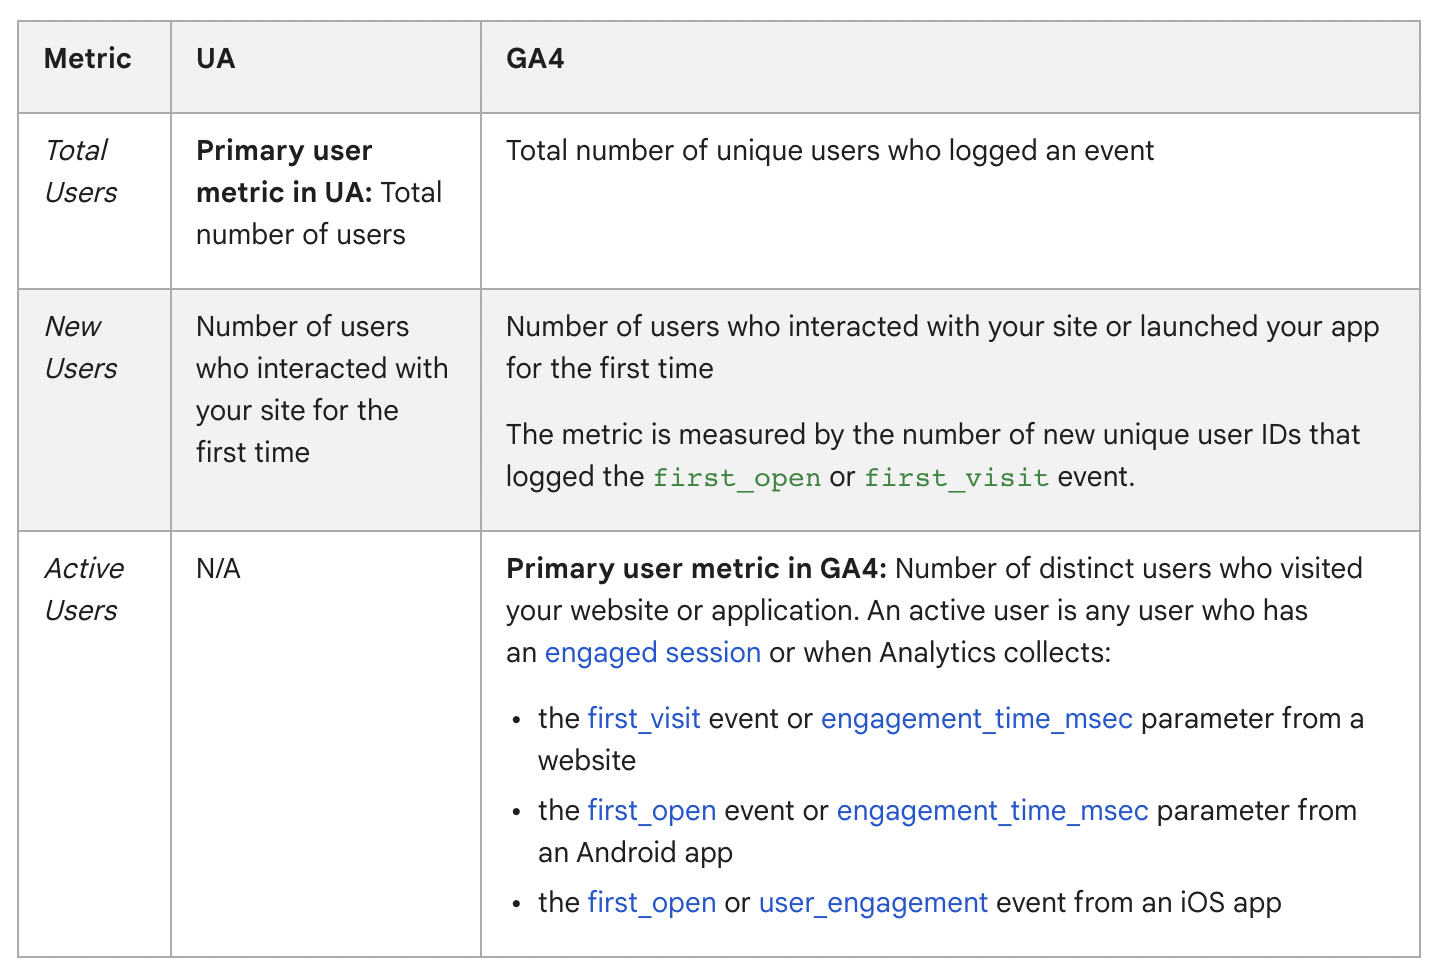Select the Total Users metric cell
Image resolution: width=1440 pixels, height=978 pixels.
coord(94,201)
